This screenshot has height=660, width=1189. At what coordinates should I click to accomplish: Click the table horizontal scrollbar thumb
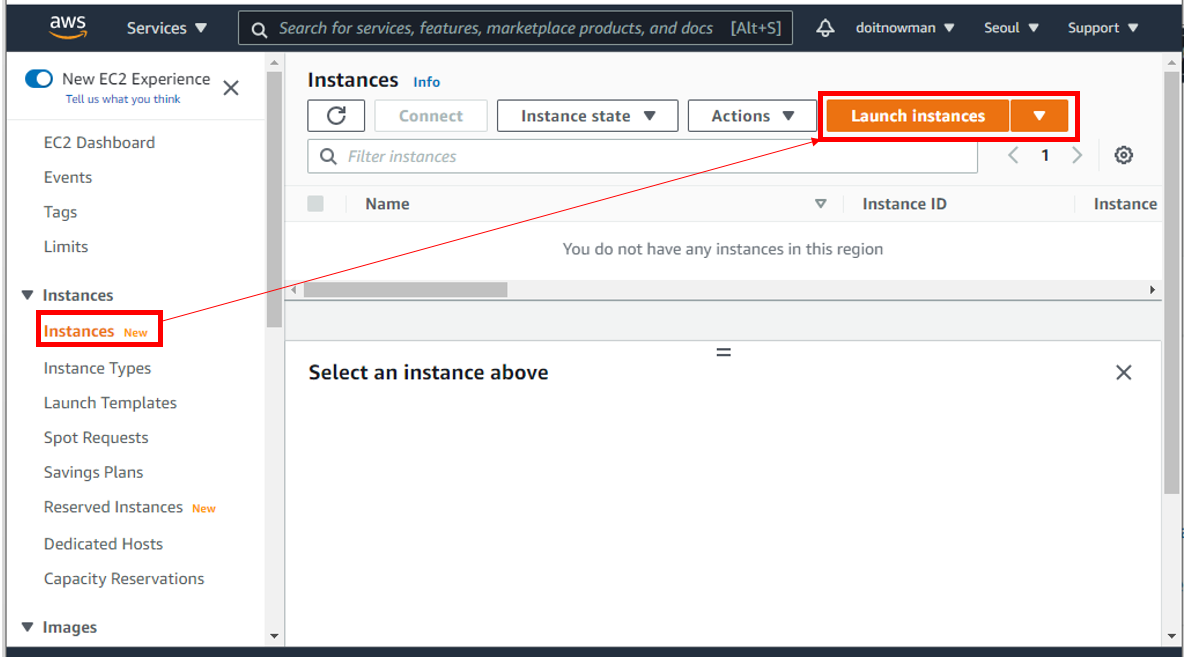click(x=405, y=290)
